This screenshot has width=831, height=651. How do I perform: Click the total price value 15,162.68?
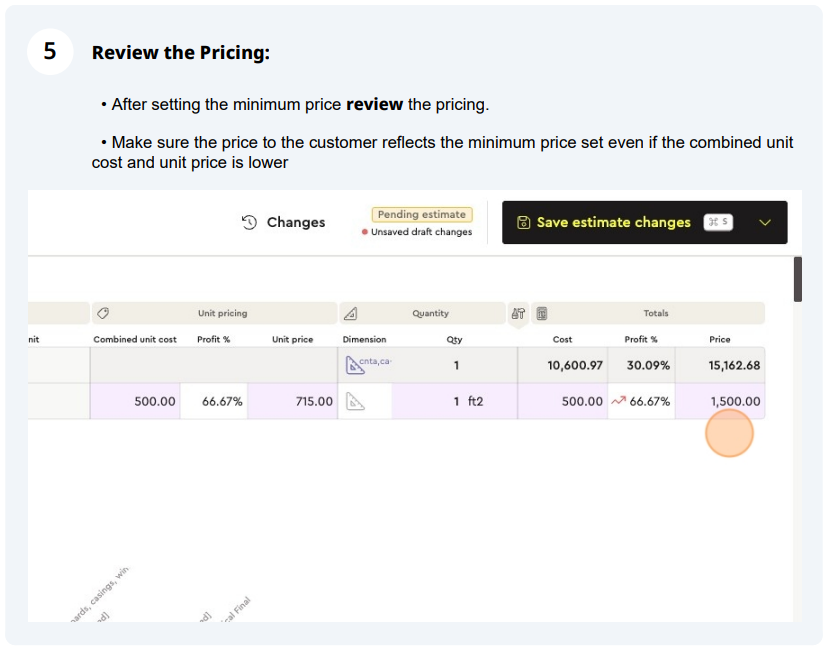[x=734, y=365]
